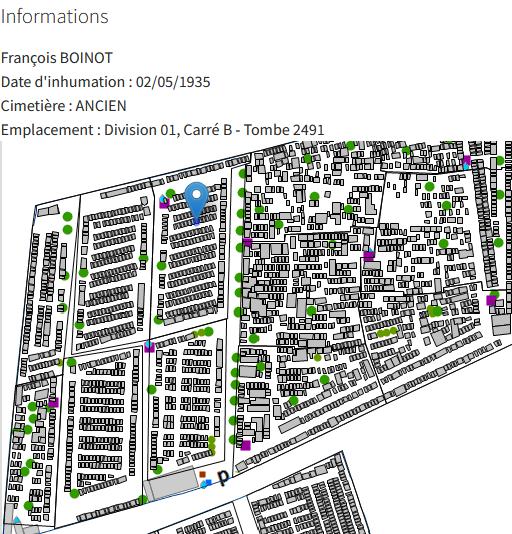Click the Emplacement Division 01 Tombe 2491 text
Screen dimensions: 512x534
[162, 130]
